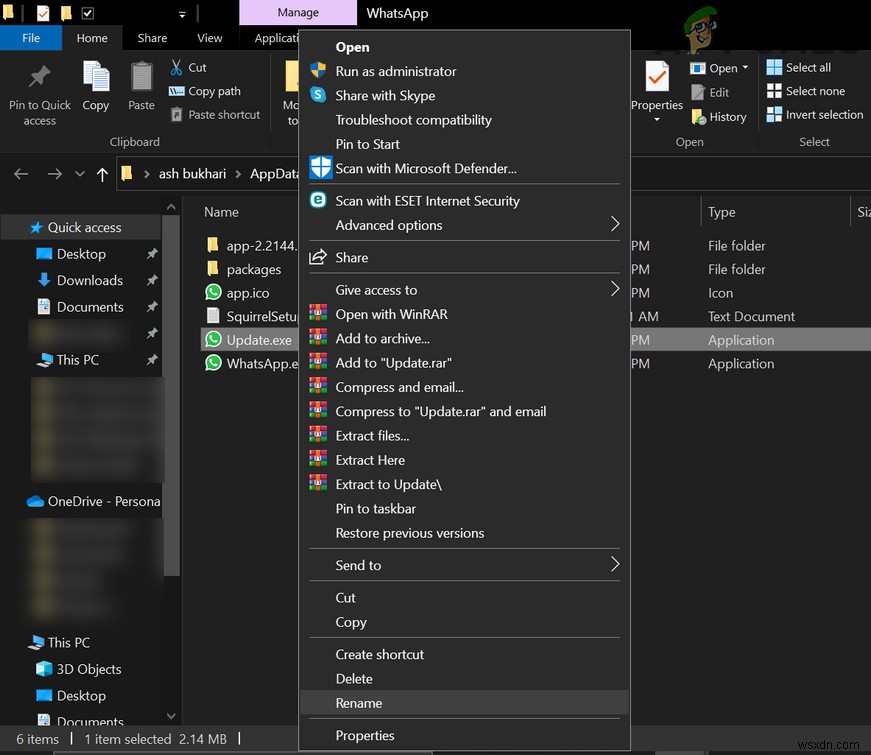871x755 pixels.
Task: Select the WhatsApp.exe file icon
Action: [213, 363]
